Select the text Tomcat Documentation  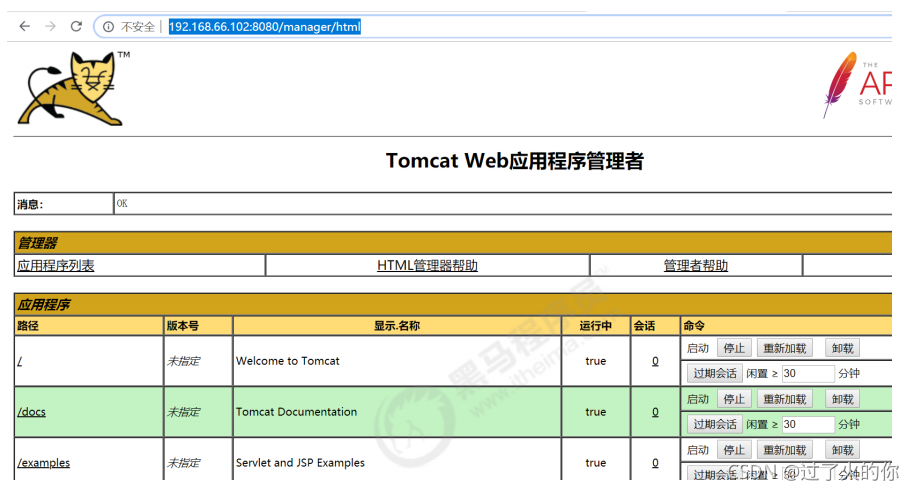296,412
